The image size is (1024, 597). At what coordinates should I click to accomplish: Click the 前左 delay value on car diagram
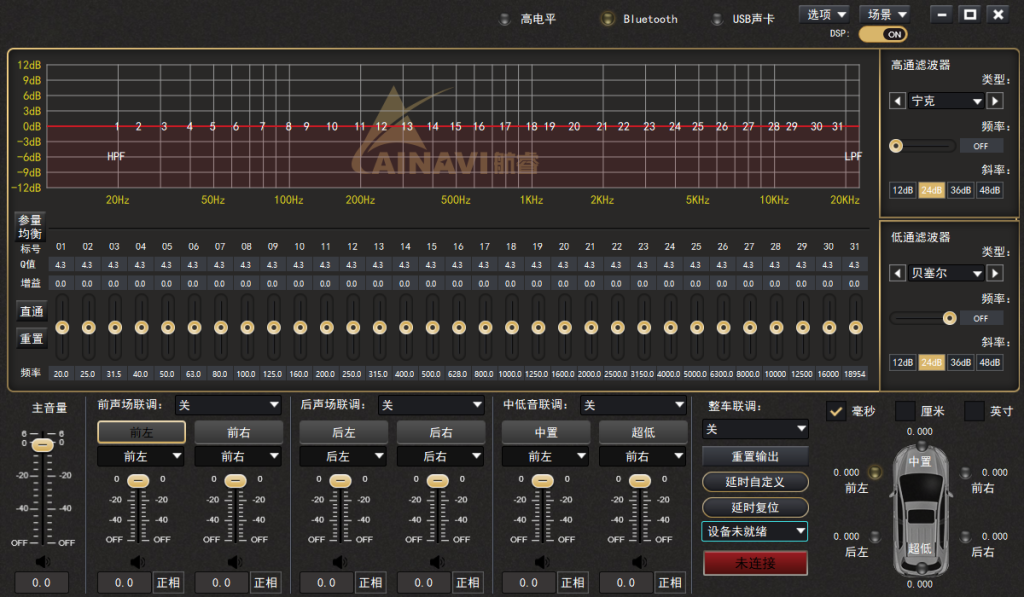pyautogui.click(x=846, y=472)
